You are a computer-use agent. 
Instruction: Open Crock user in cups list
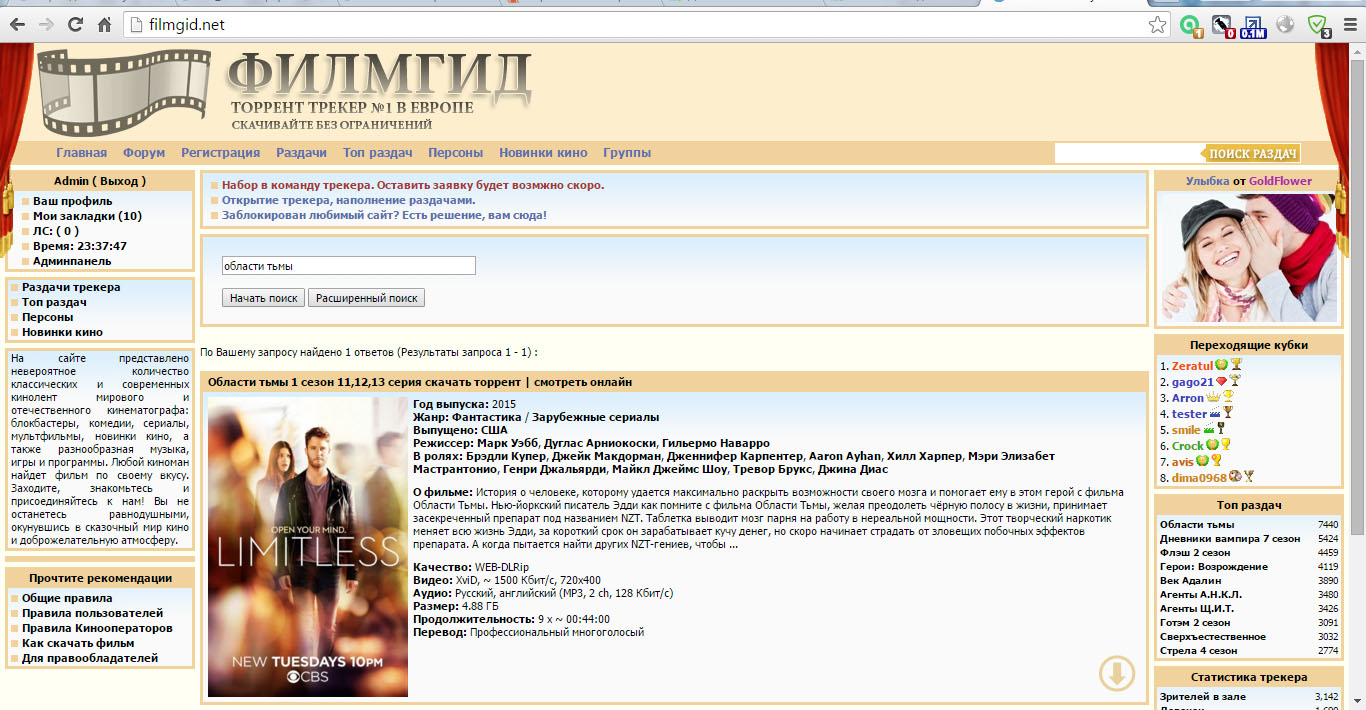1188,446
